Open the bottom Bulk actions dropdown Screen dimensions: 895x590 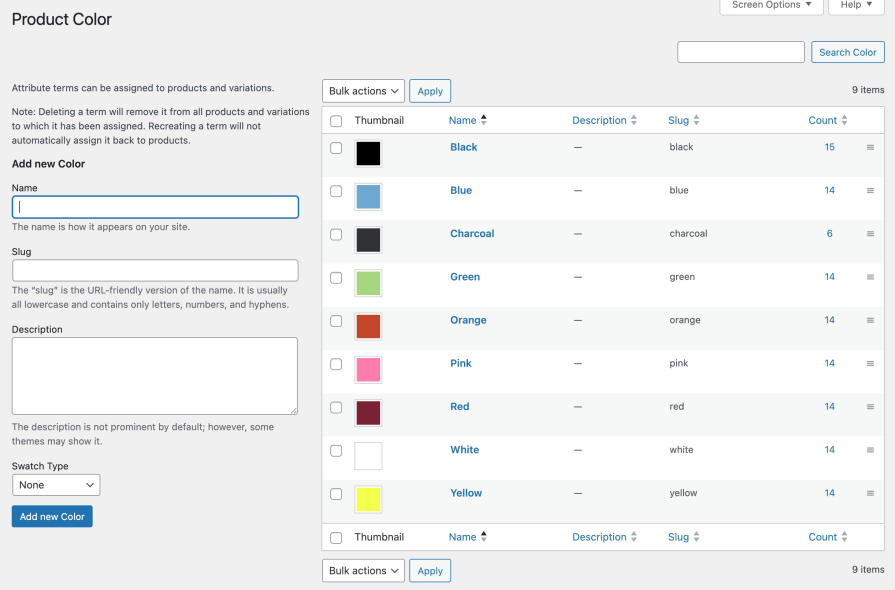[x=363, y=570]
